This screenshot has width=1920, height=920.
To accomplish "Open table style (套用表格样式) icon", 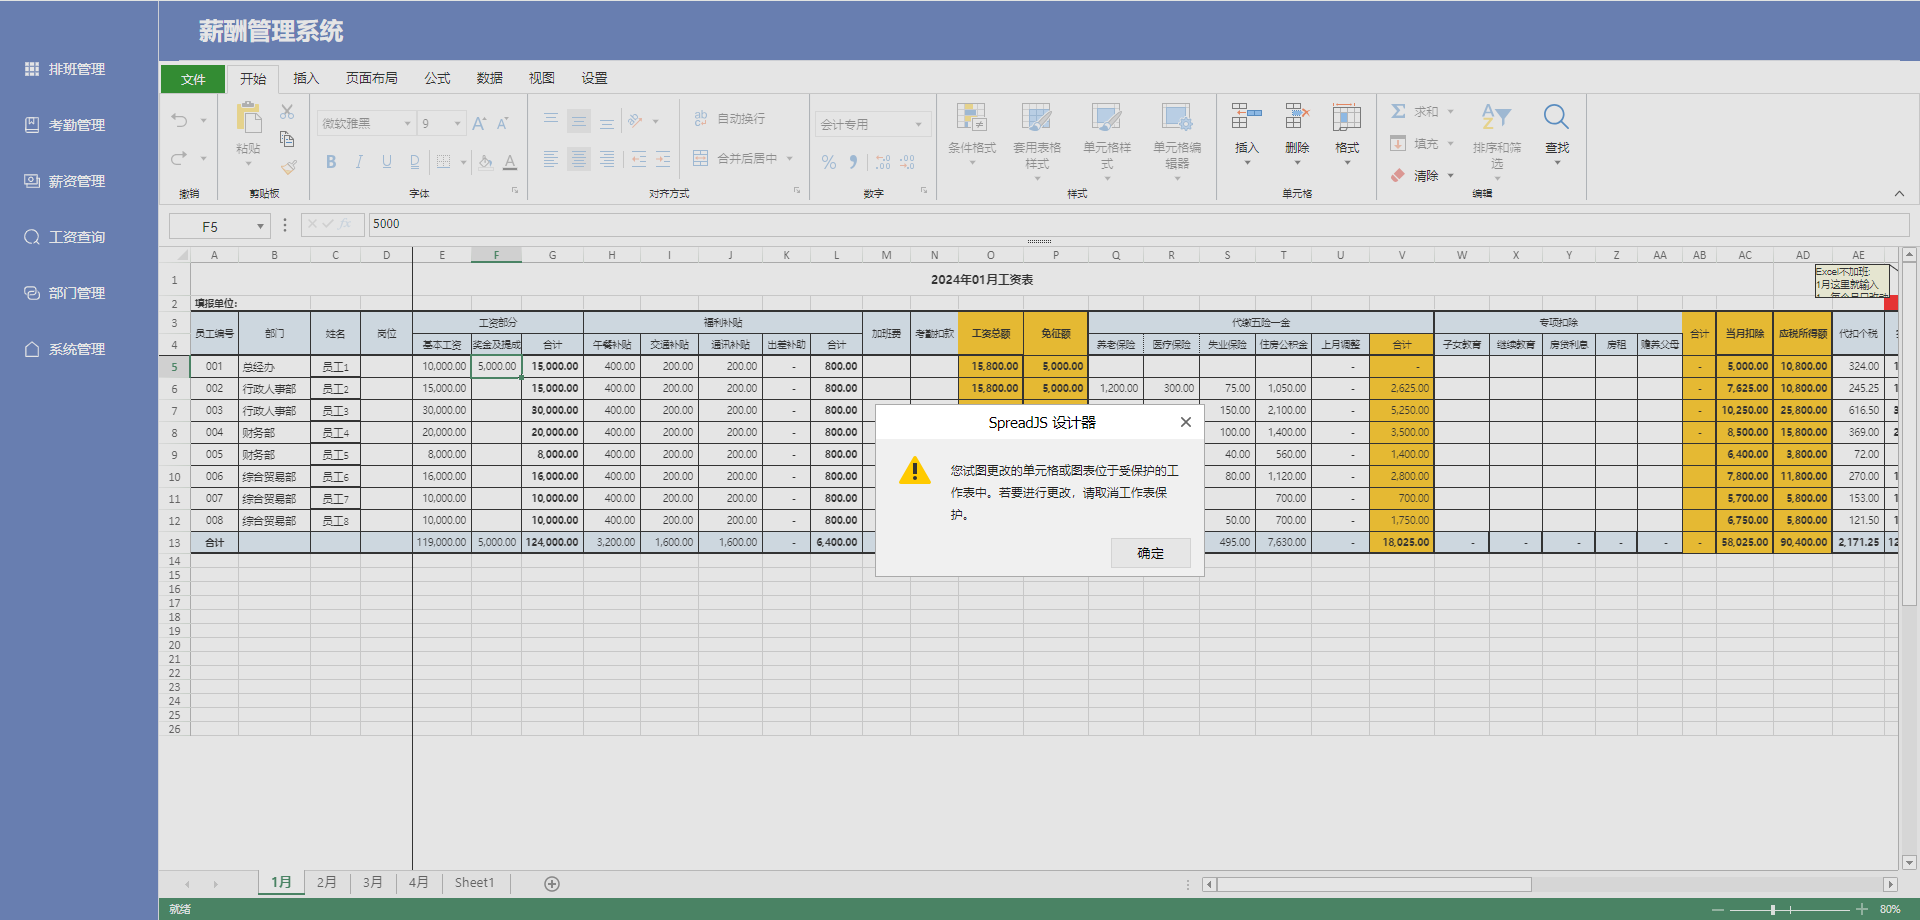I will pos(1037,117).
